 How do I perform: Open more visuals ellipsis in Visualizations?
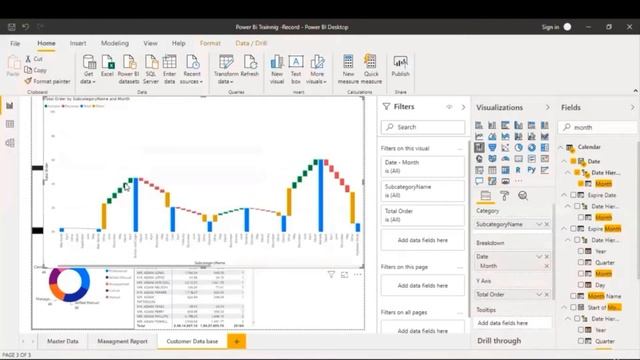pos(518,180)
